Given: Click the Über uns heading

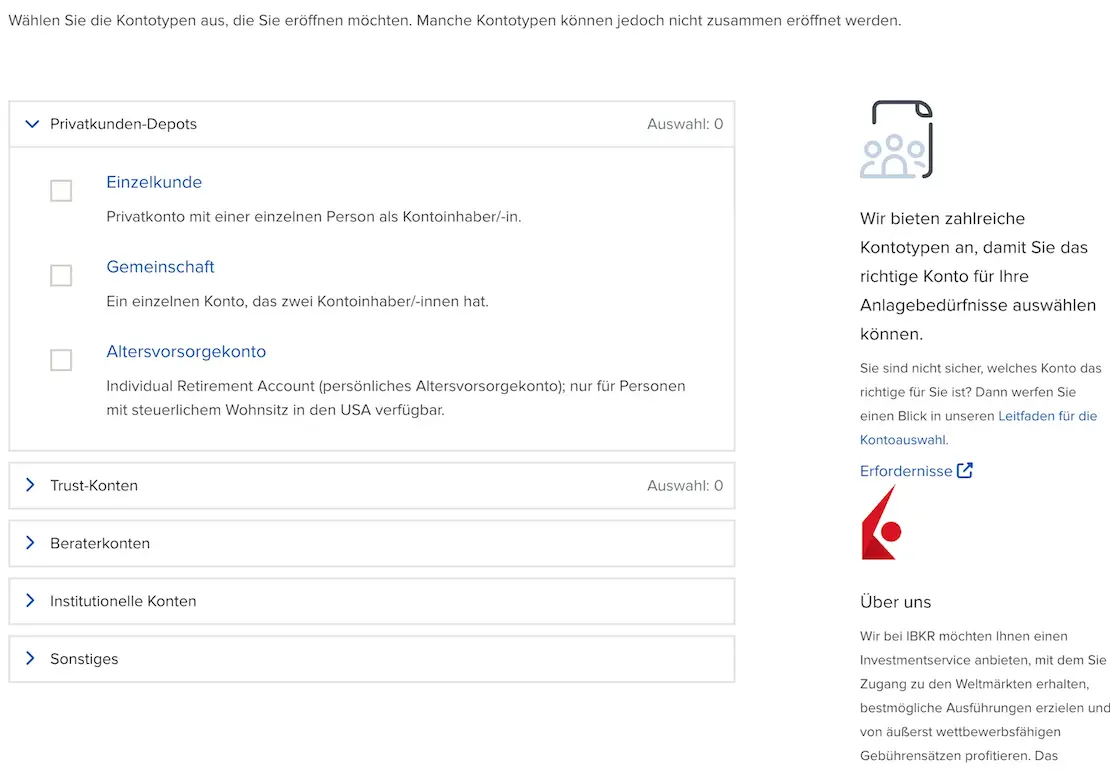Looking at the screenshot, I should point(895,602).
